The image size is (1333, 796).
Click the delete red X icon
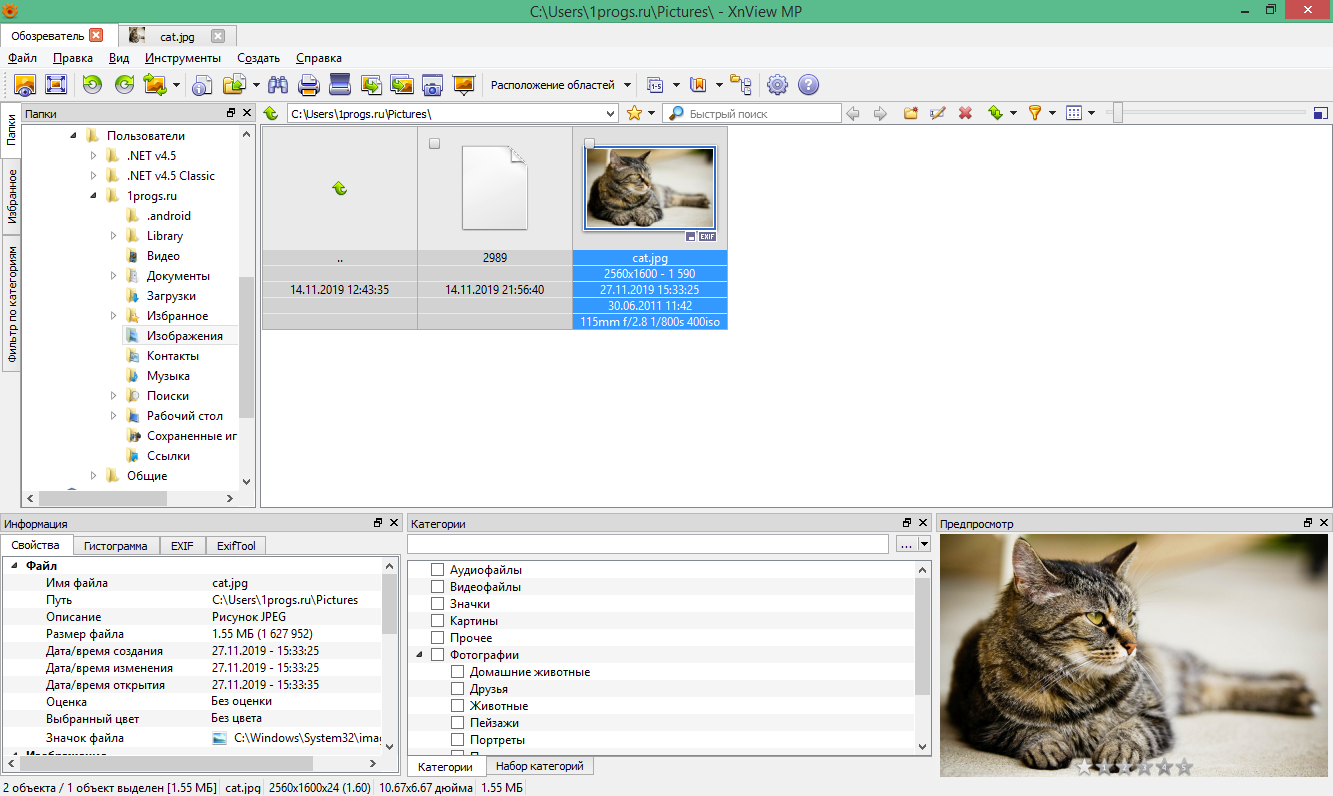[965, 112]
